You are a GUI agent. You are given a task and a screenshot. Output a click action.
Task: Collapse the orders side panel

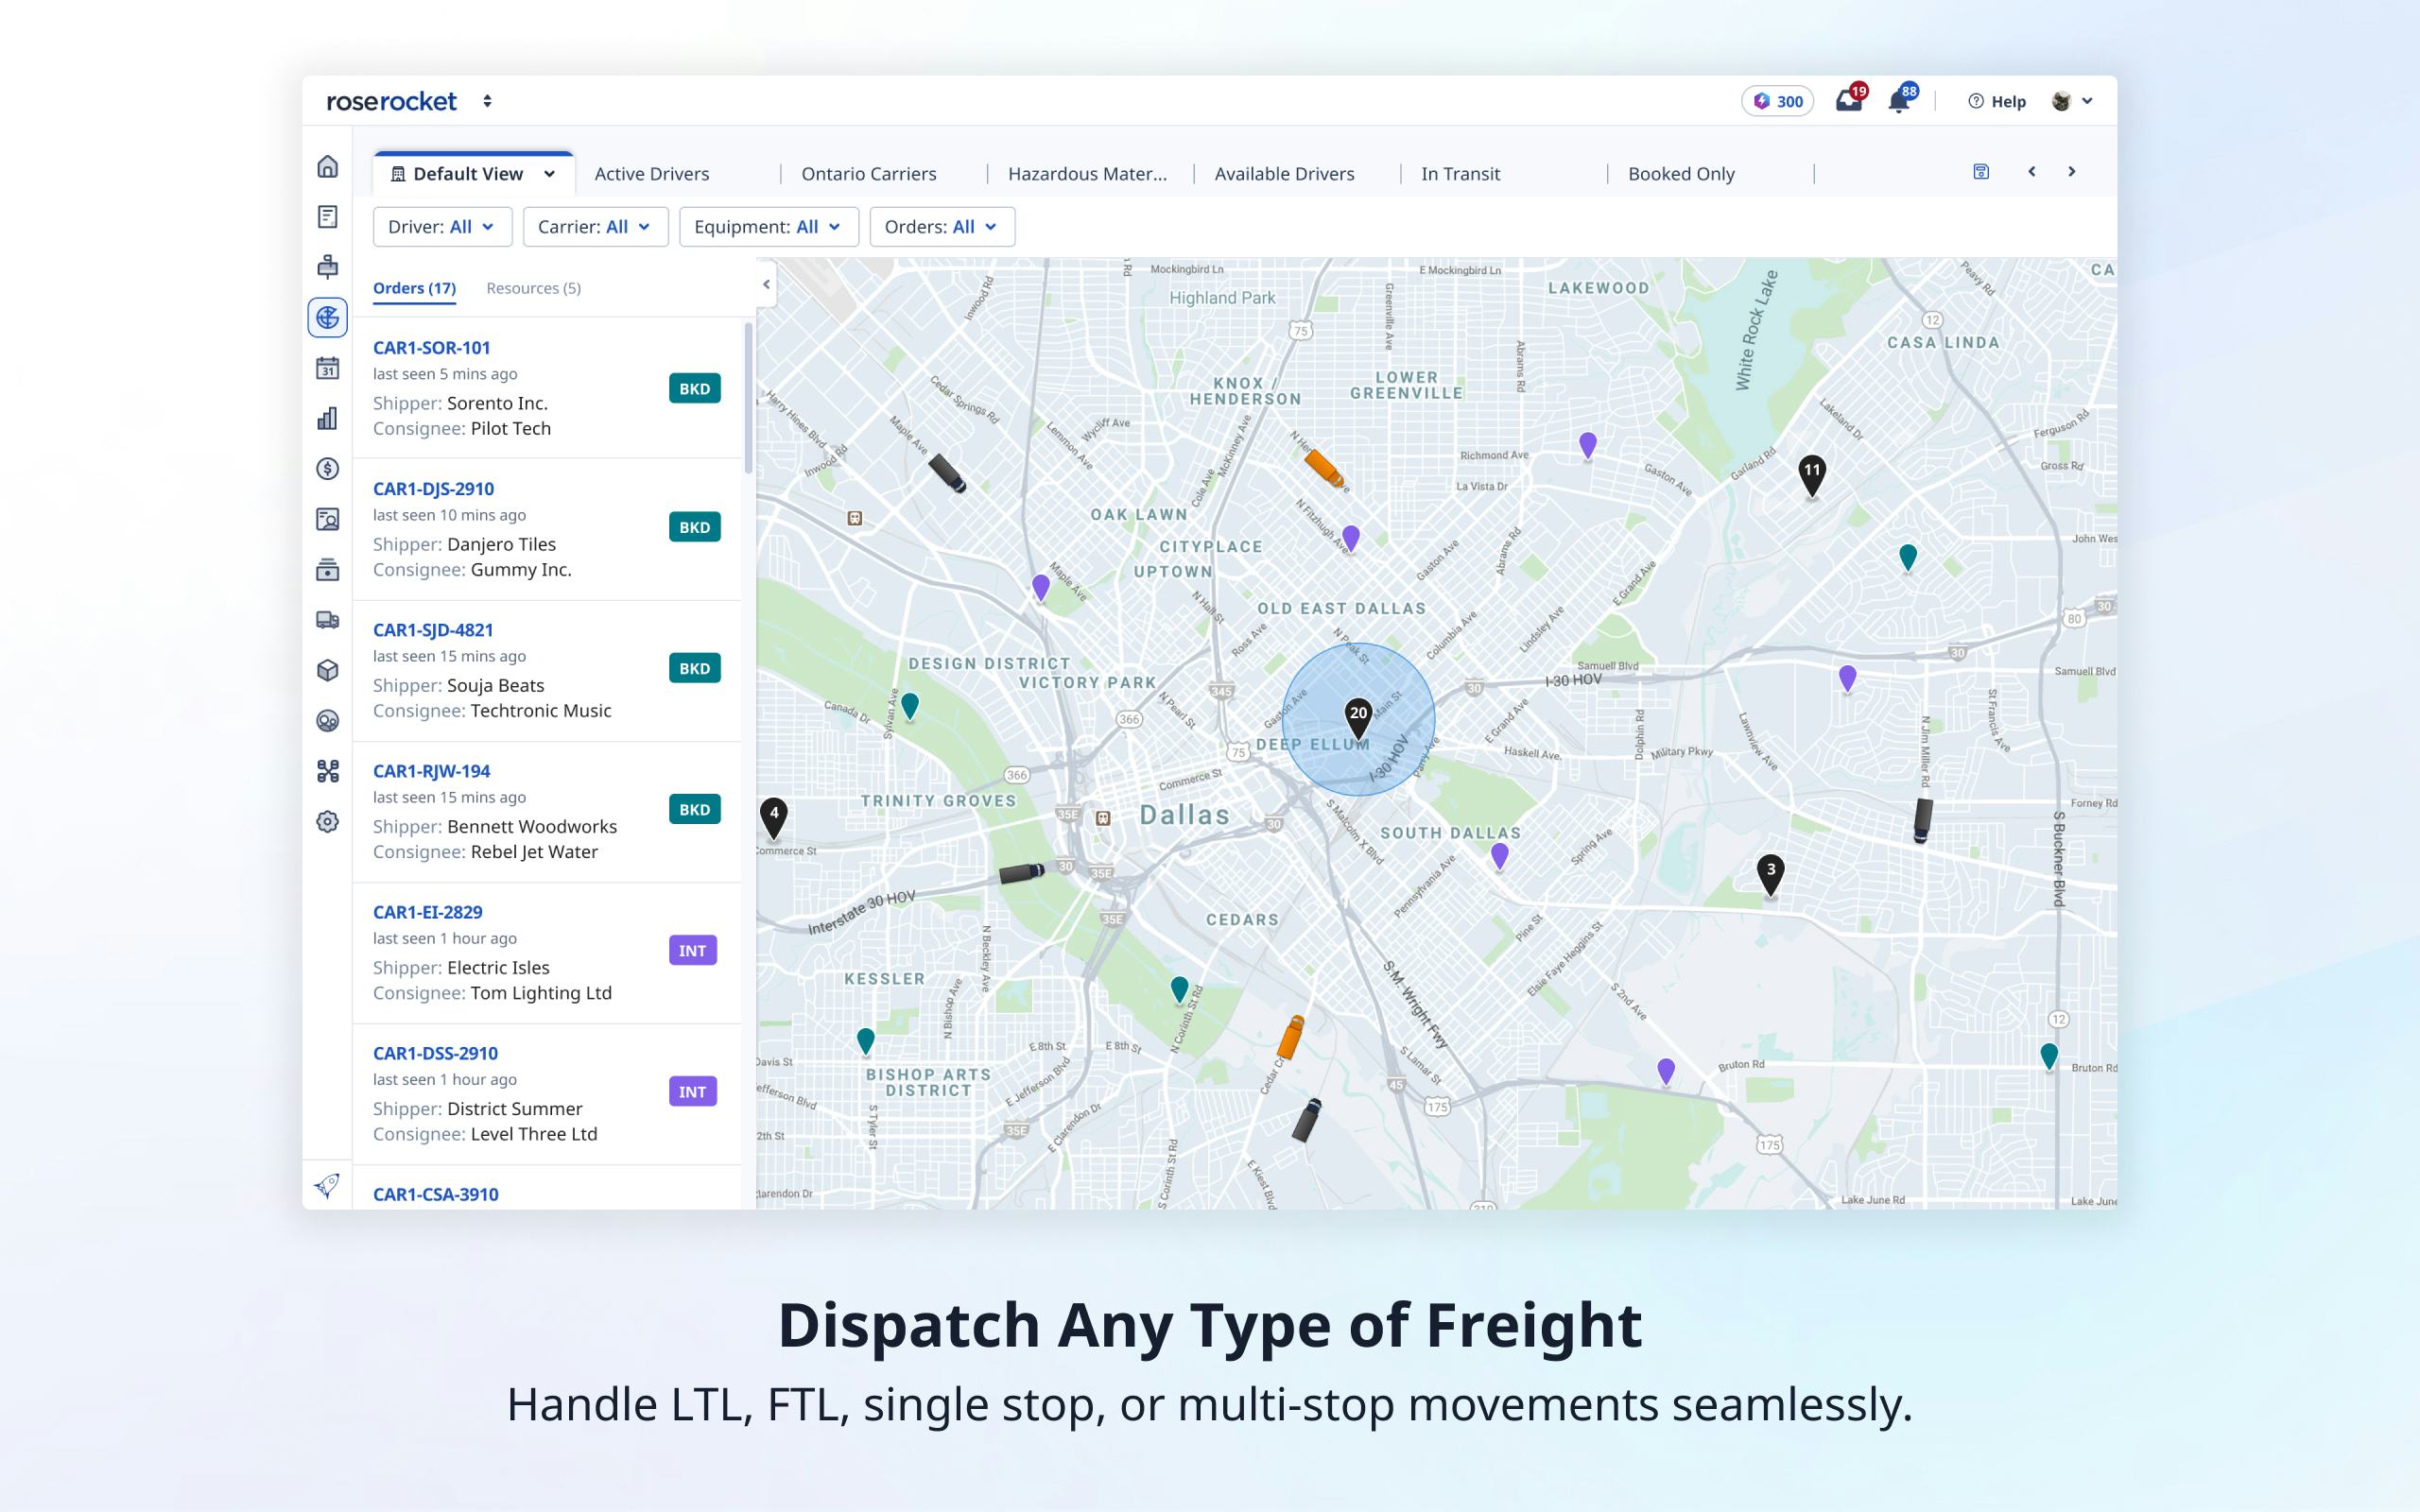(x=766, y=284)
